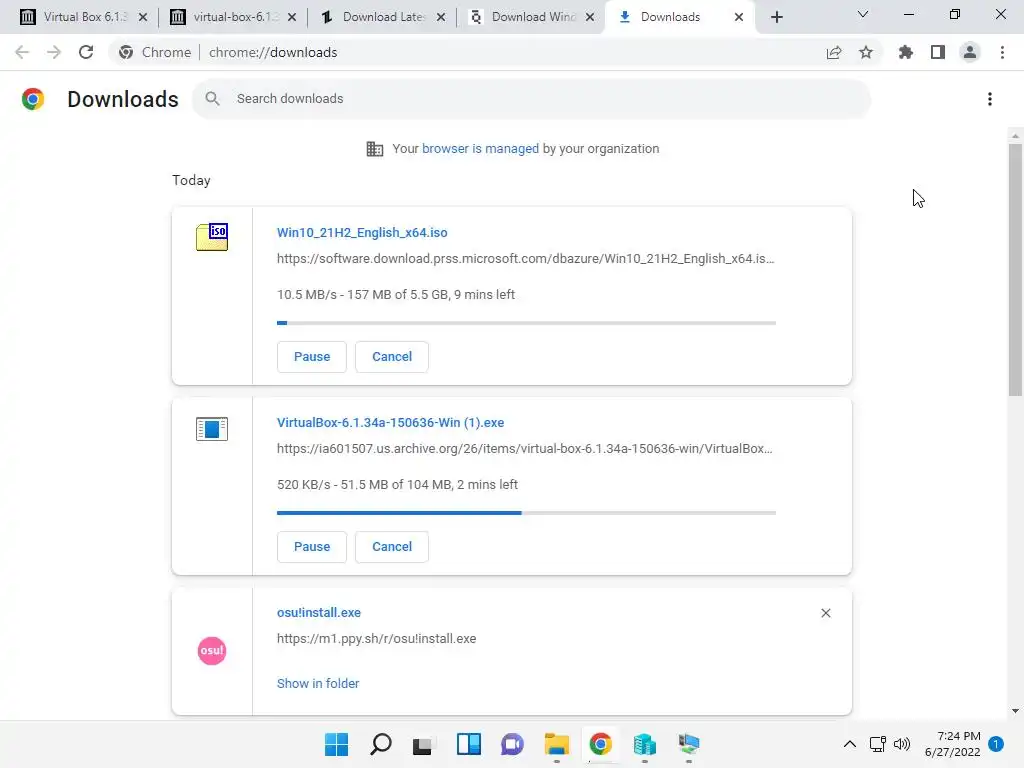Show osu!install.exe in folder
This screenshot has height=768, width=1024.
click(318, 683)
